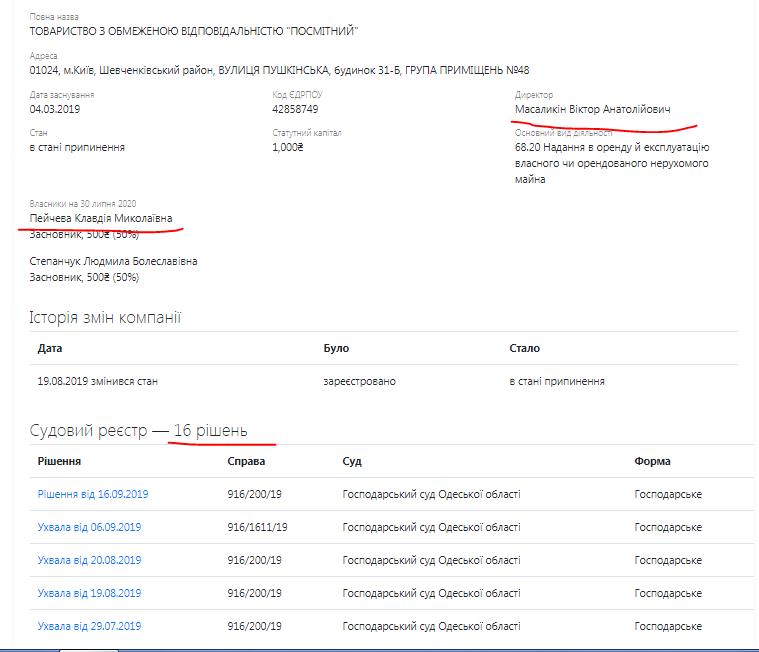Click case number 916/1611/19
Screen dimensions: 759x652
click(x=258, y=527)
